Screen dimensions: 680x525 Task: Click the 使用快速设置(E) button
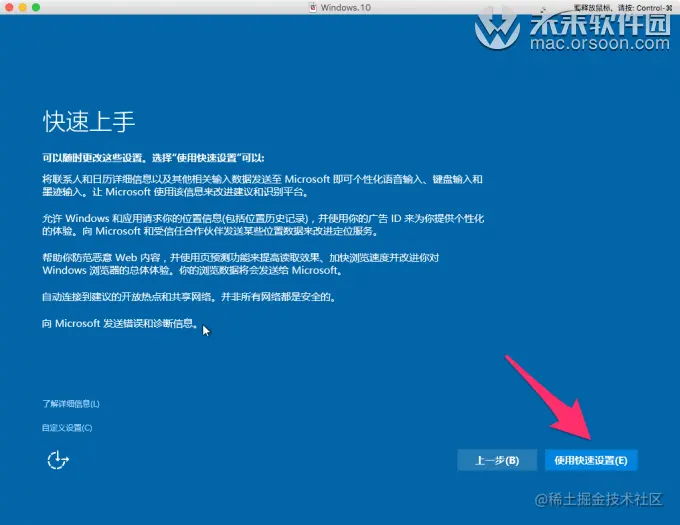coord(591,460)
